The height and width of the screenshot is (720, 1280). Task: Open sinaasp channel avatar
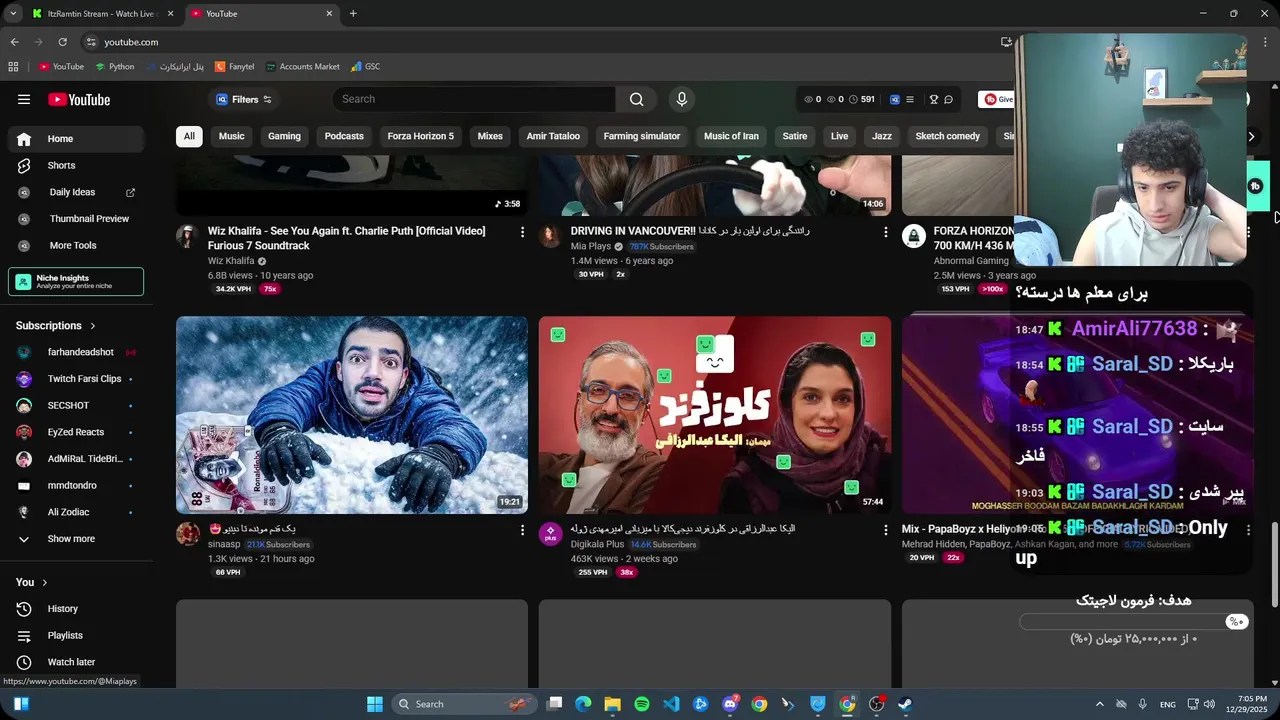(187, 534)
